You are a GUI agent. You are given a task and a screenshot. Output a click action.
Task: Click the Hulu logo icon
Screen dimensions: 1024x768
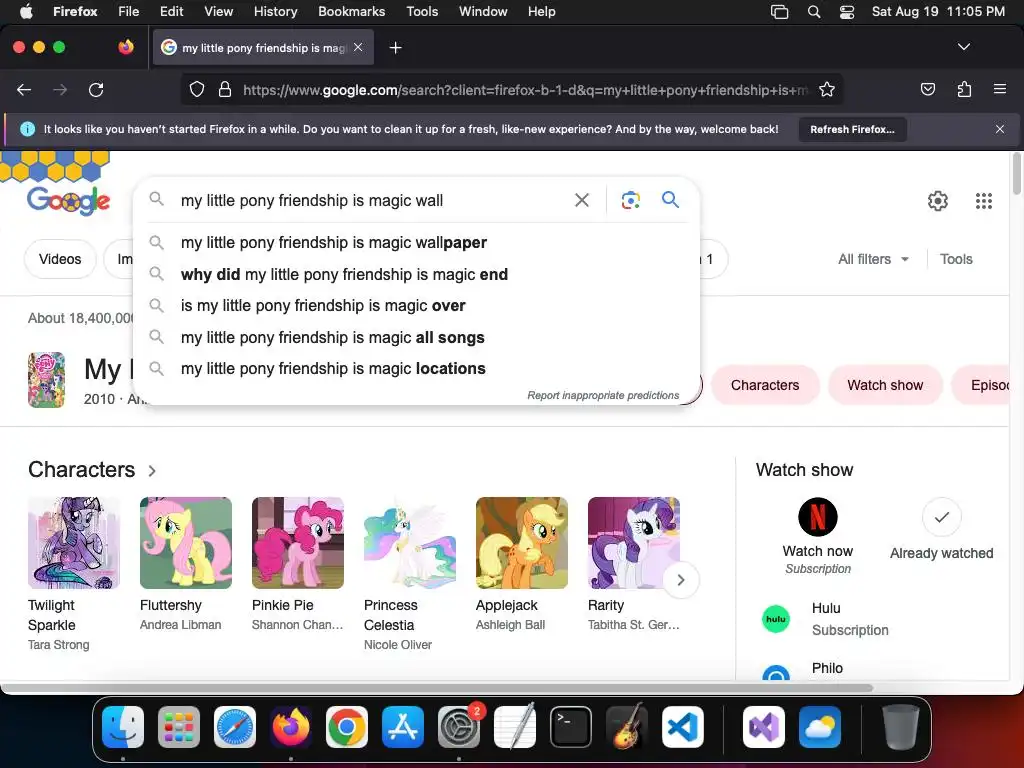[x=776, y=619]
